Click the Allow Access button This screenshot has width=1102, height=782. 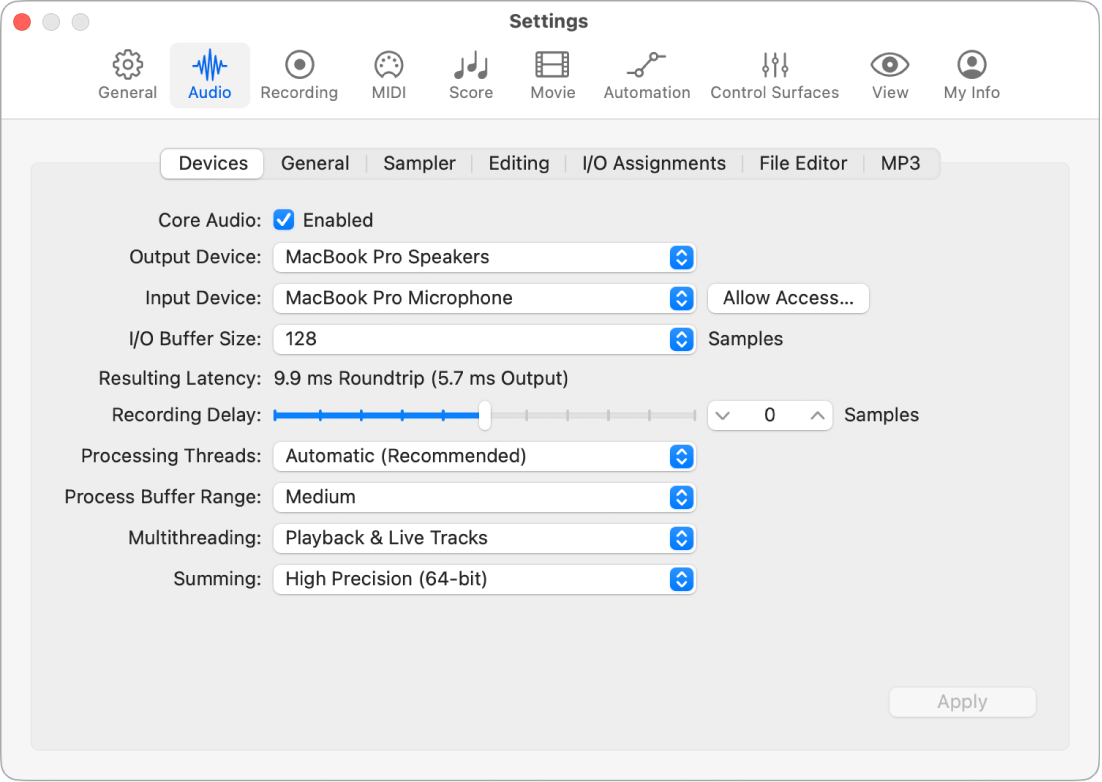(x=788, y=298)
